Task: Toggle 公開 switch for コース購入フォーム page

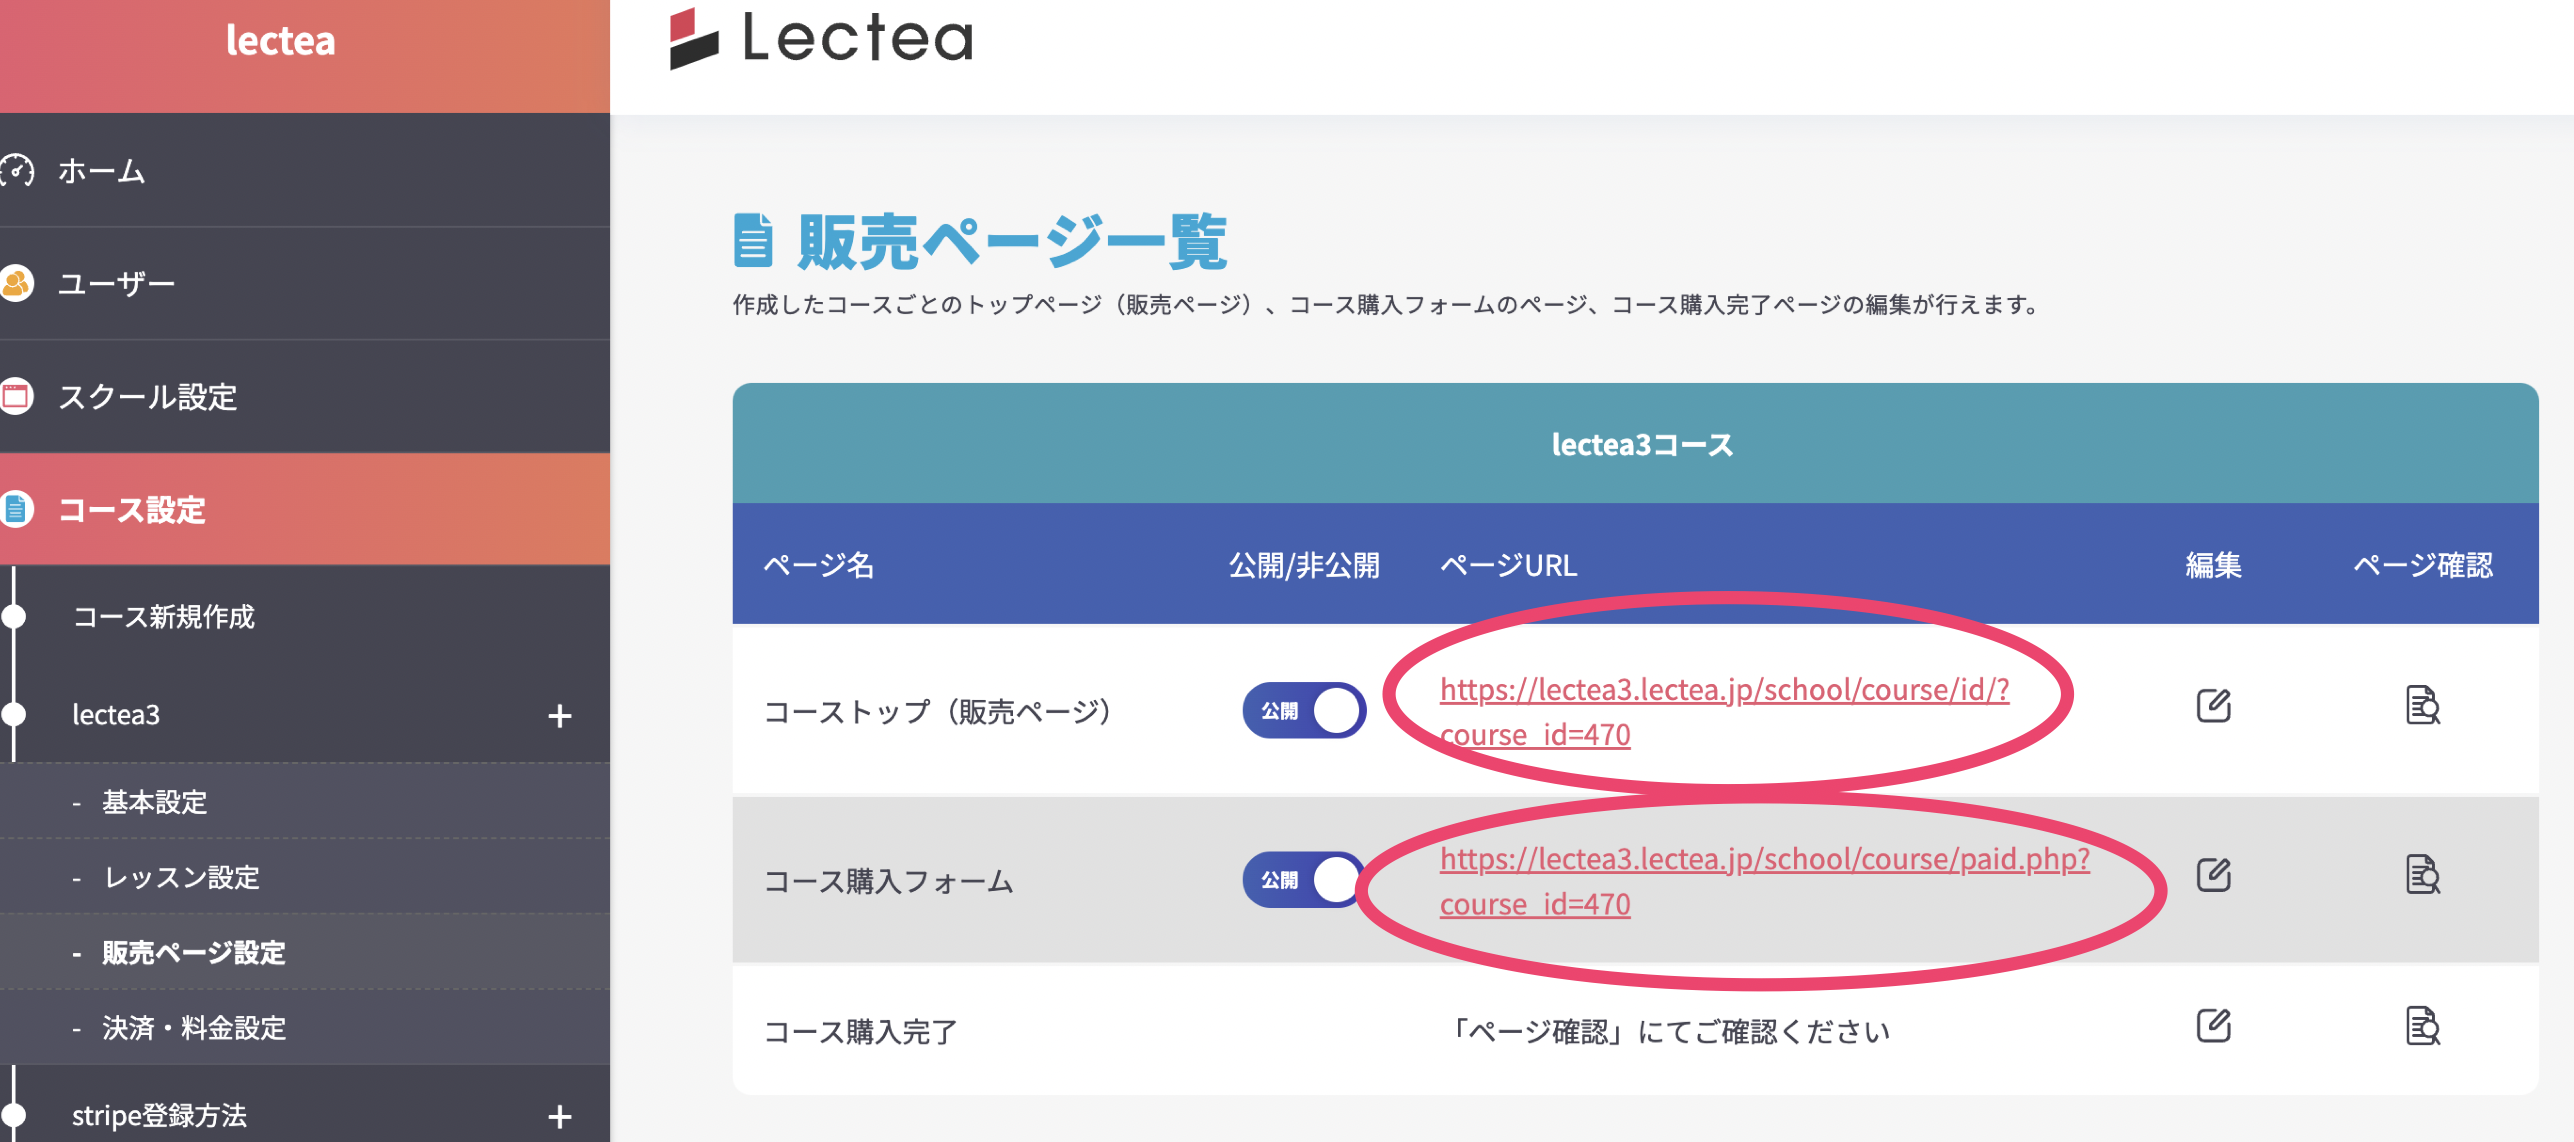Action: click(x=1303, y=880)
